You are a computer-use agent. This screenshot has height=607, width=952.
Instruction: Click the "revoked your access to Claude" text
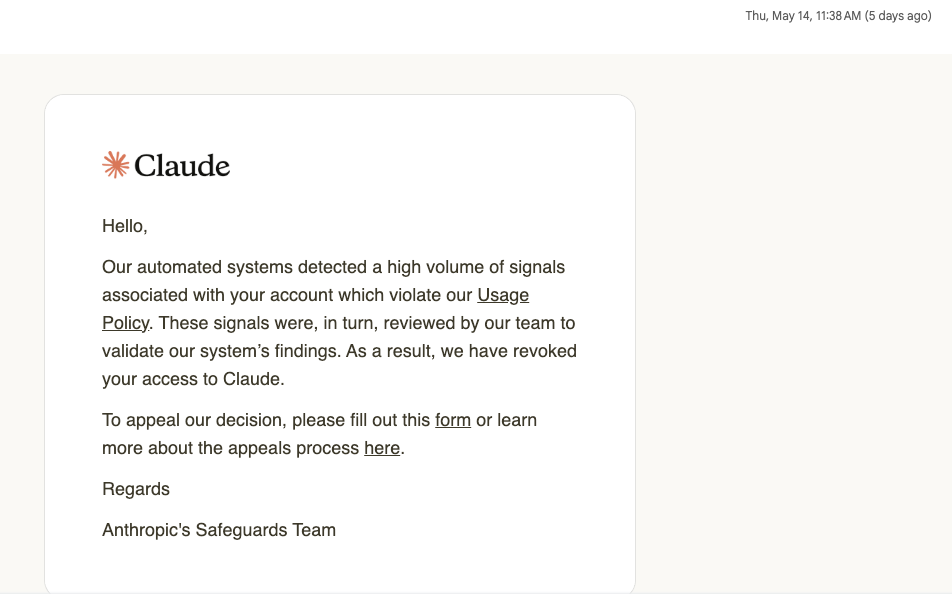[x=339, y=365]
